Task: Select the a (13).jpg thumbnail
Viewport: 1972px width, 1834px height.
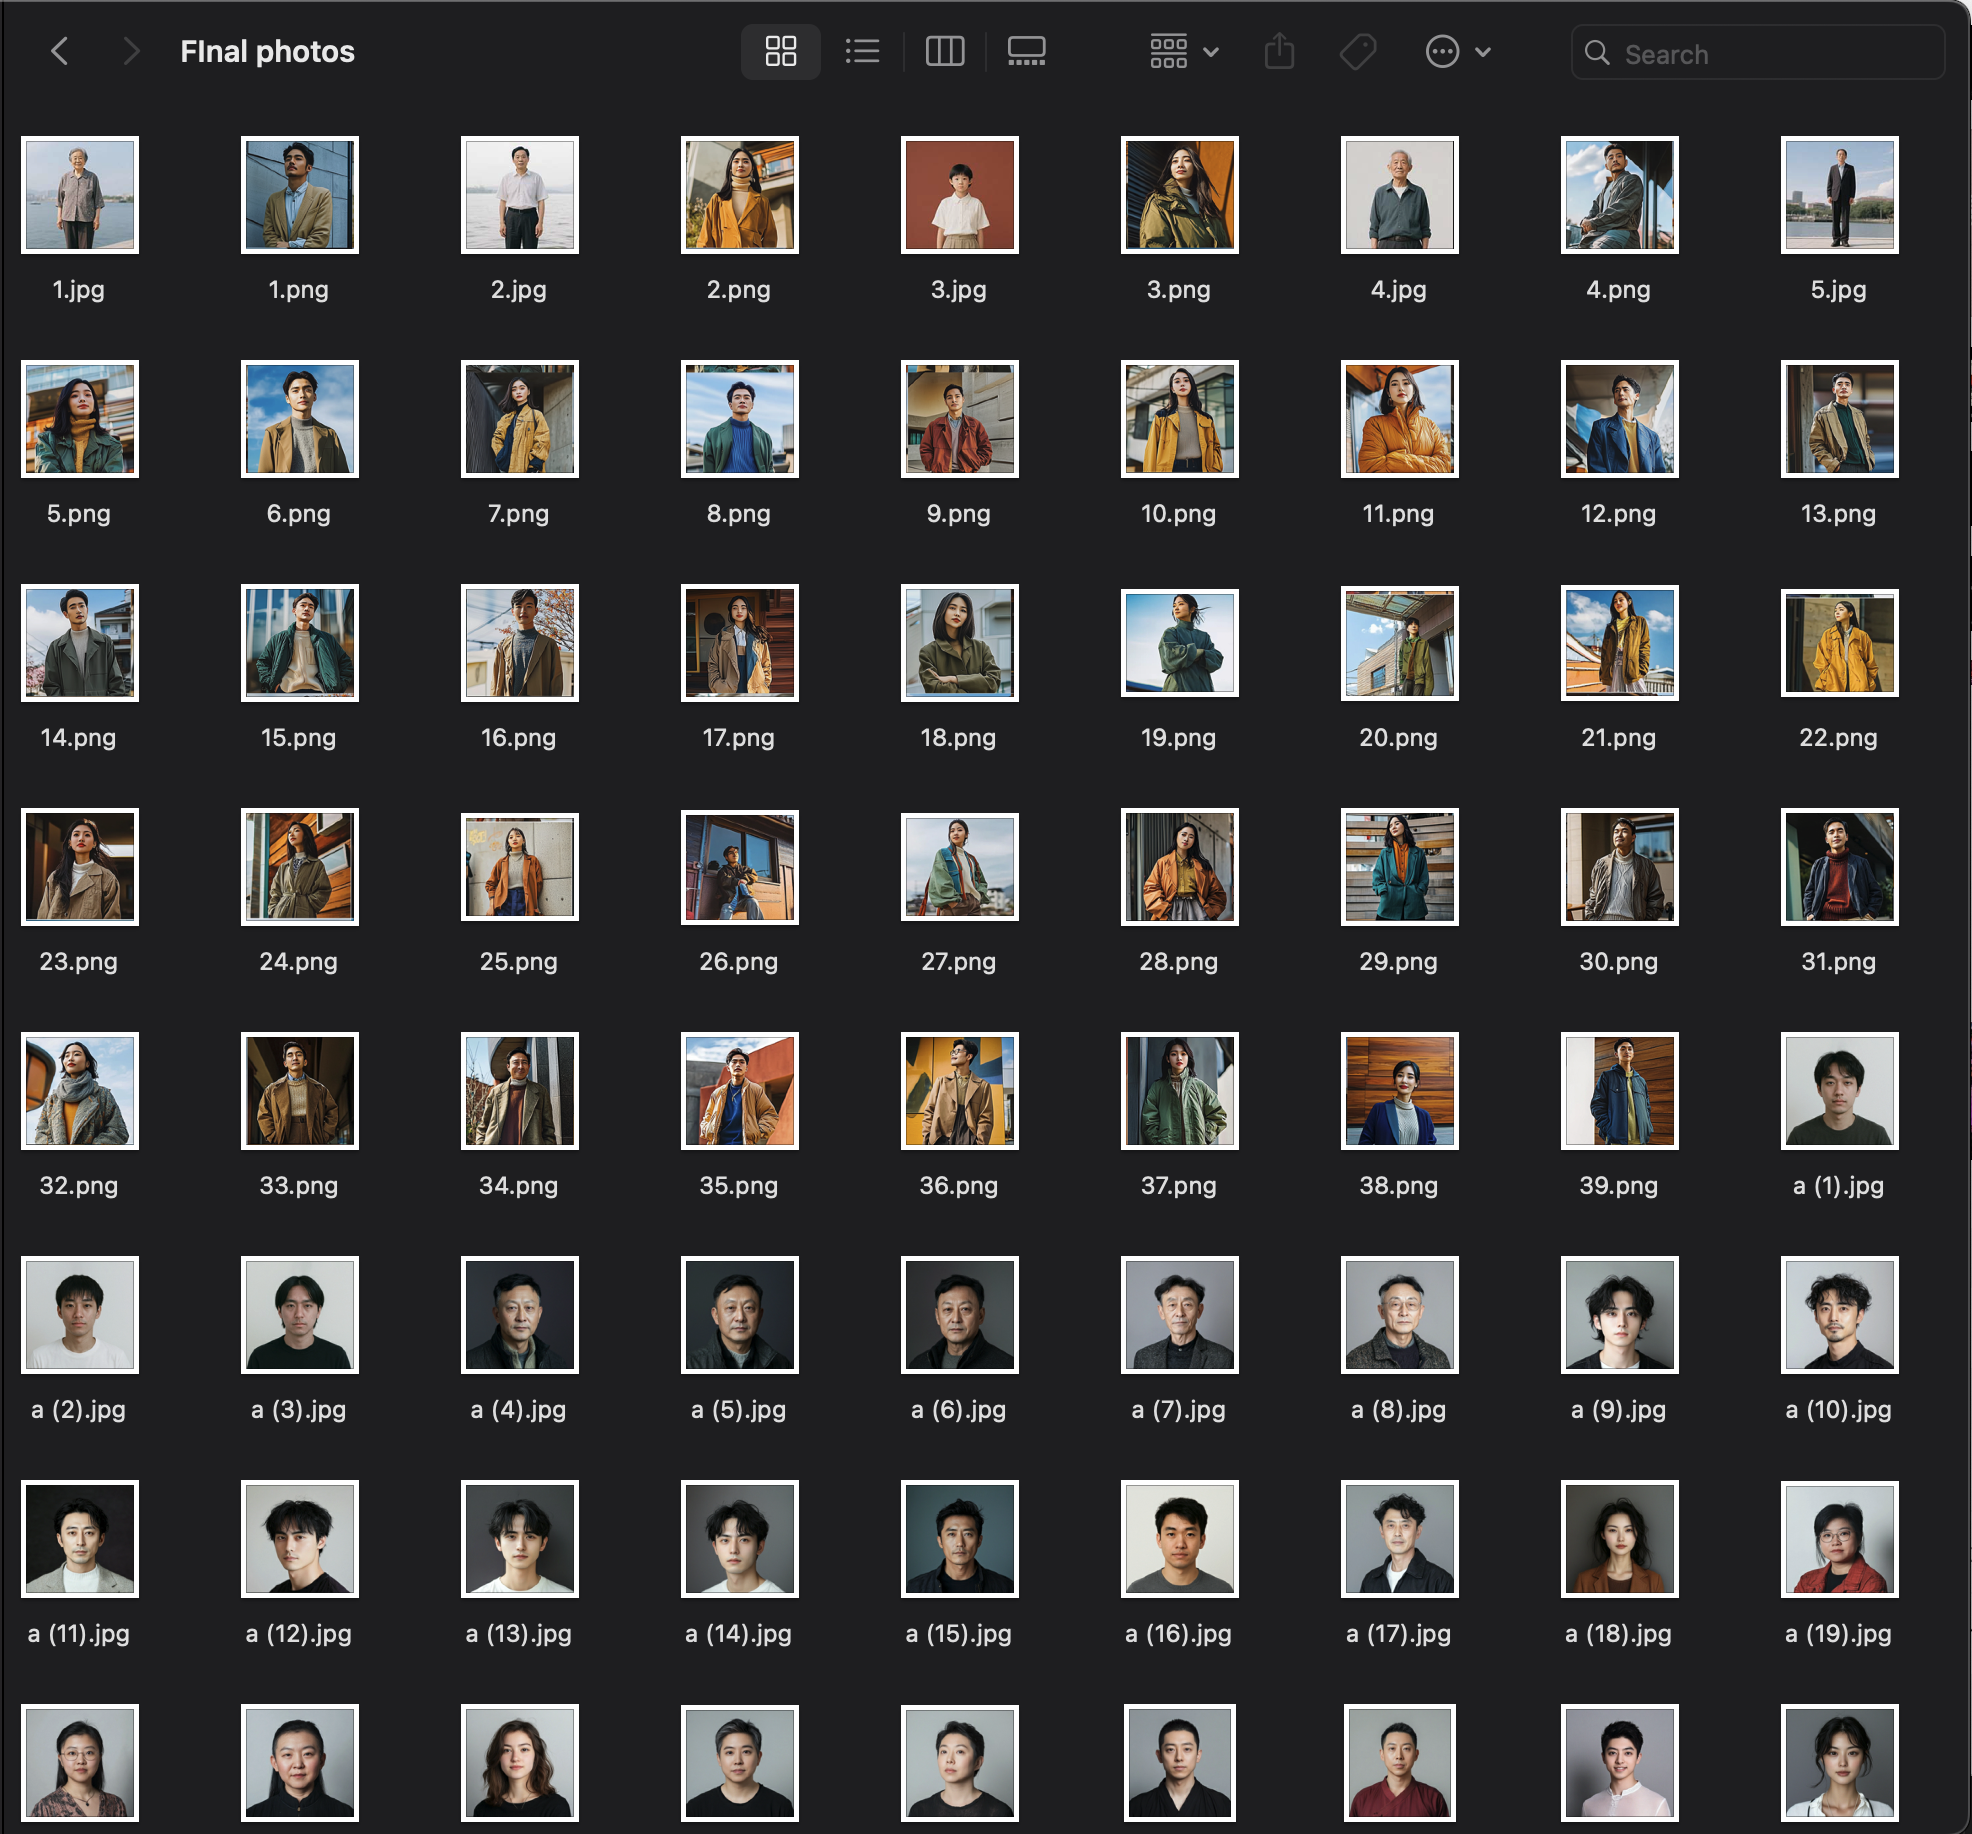Action: [x=520, y=1539]
